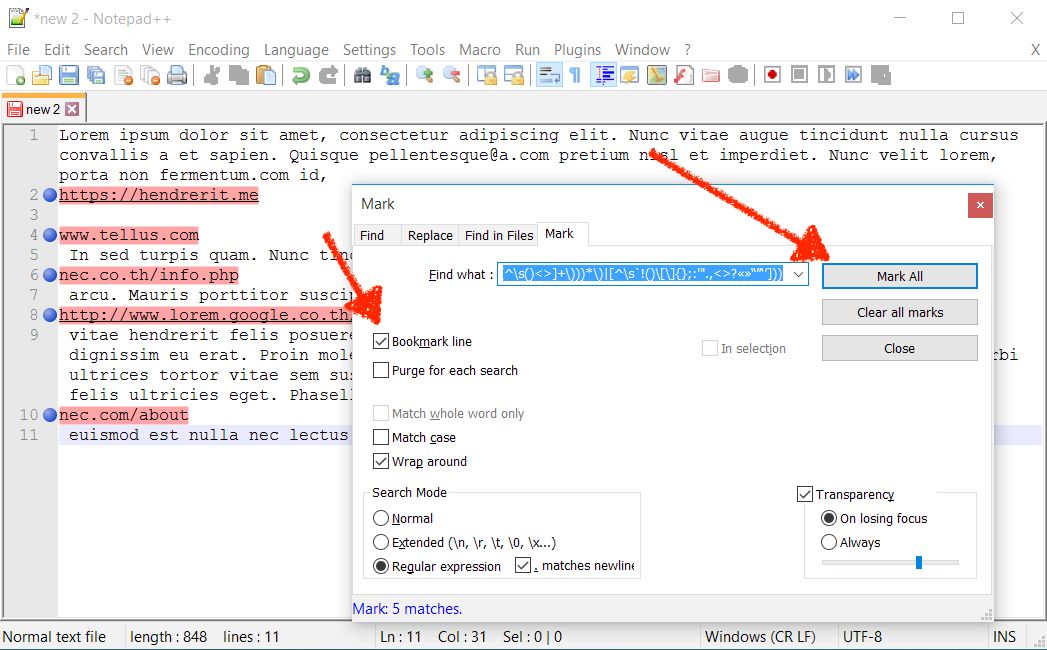Uncheck the Bookmark line checkbox

[381, 342]
